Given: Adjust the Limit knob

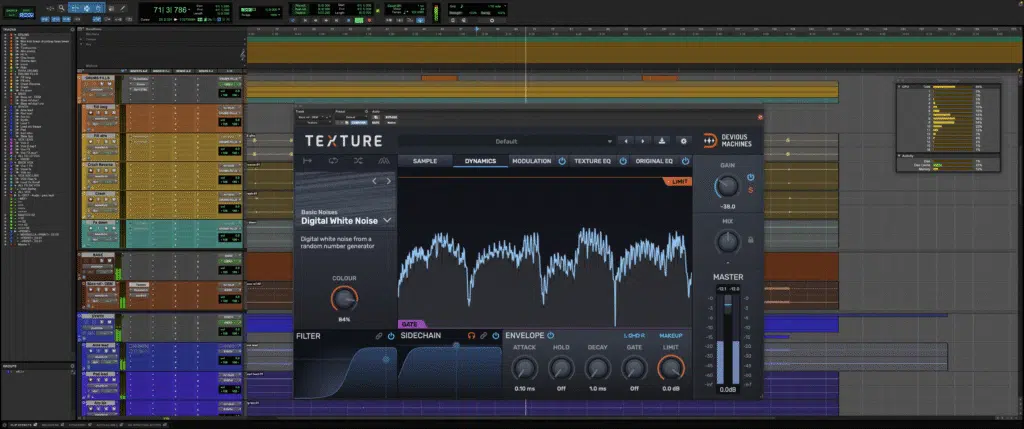Looking at the screenshot, I should tap(671, 368).
